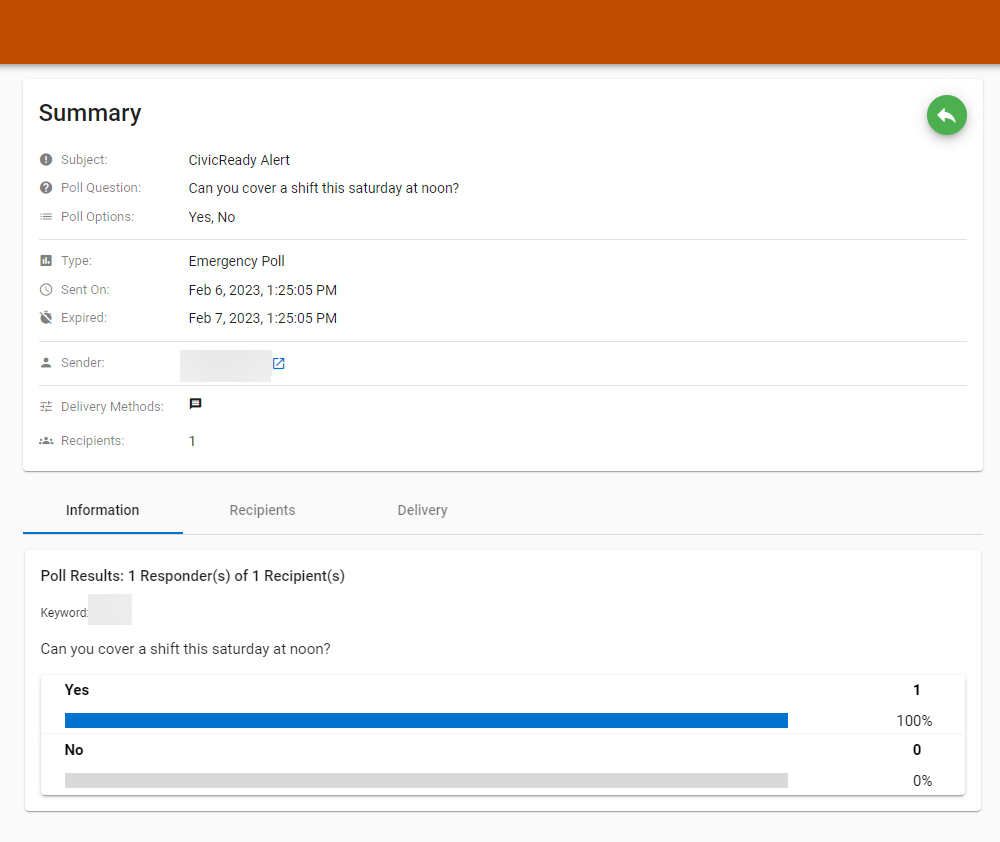Click the recipients count '1' in Summary
The height and width of the screenshot is (842, 1000).
(x=192, y=441)
